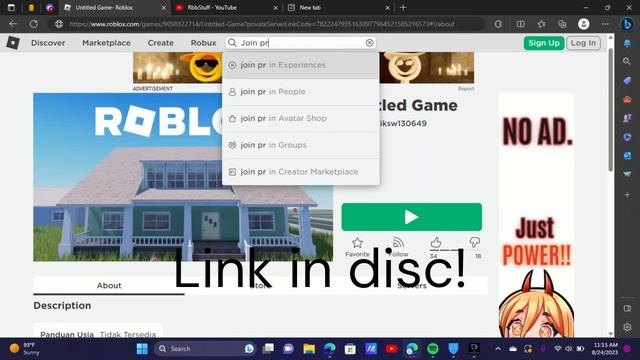
Task: Open Spotify from taskbar
Action: tap(433, 349)
